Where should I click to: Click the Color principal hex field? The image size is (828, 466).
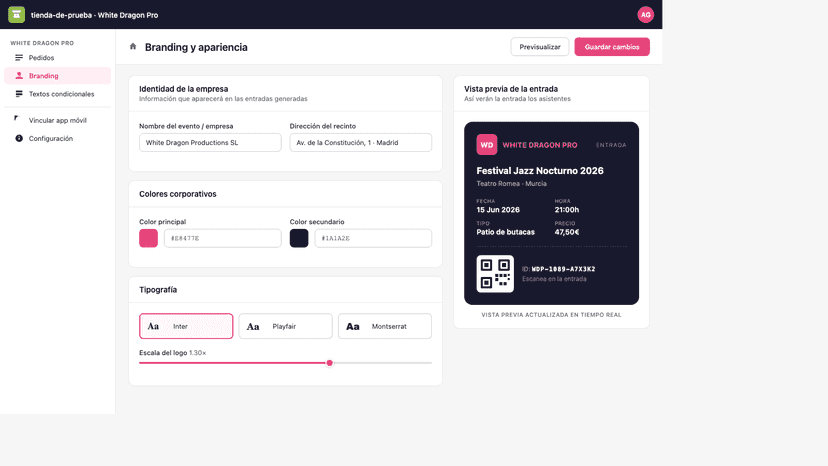point(222,238)
